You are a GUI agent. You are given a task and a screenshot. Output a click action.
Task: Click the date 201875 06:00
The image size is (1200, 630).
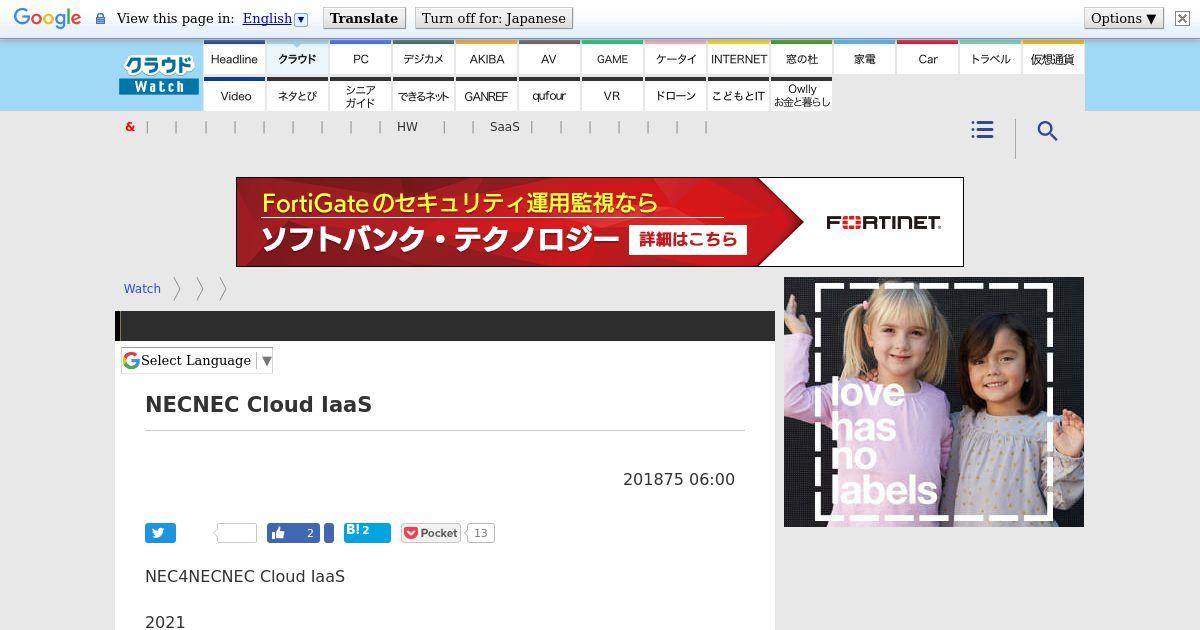(x=679, y=479)
